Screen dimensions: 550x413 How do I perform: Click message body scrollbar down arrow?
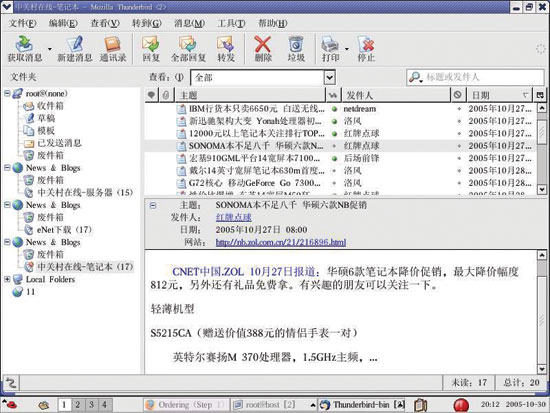[542, 369]
